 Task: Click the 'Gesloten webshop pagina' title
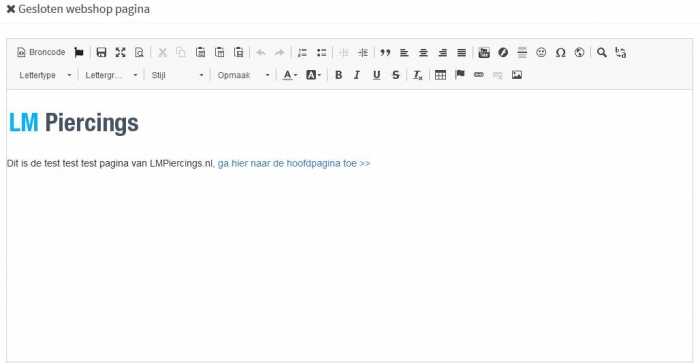pyautogui.click(x=84, y=9)
